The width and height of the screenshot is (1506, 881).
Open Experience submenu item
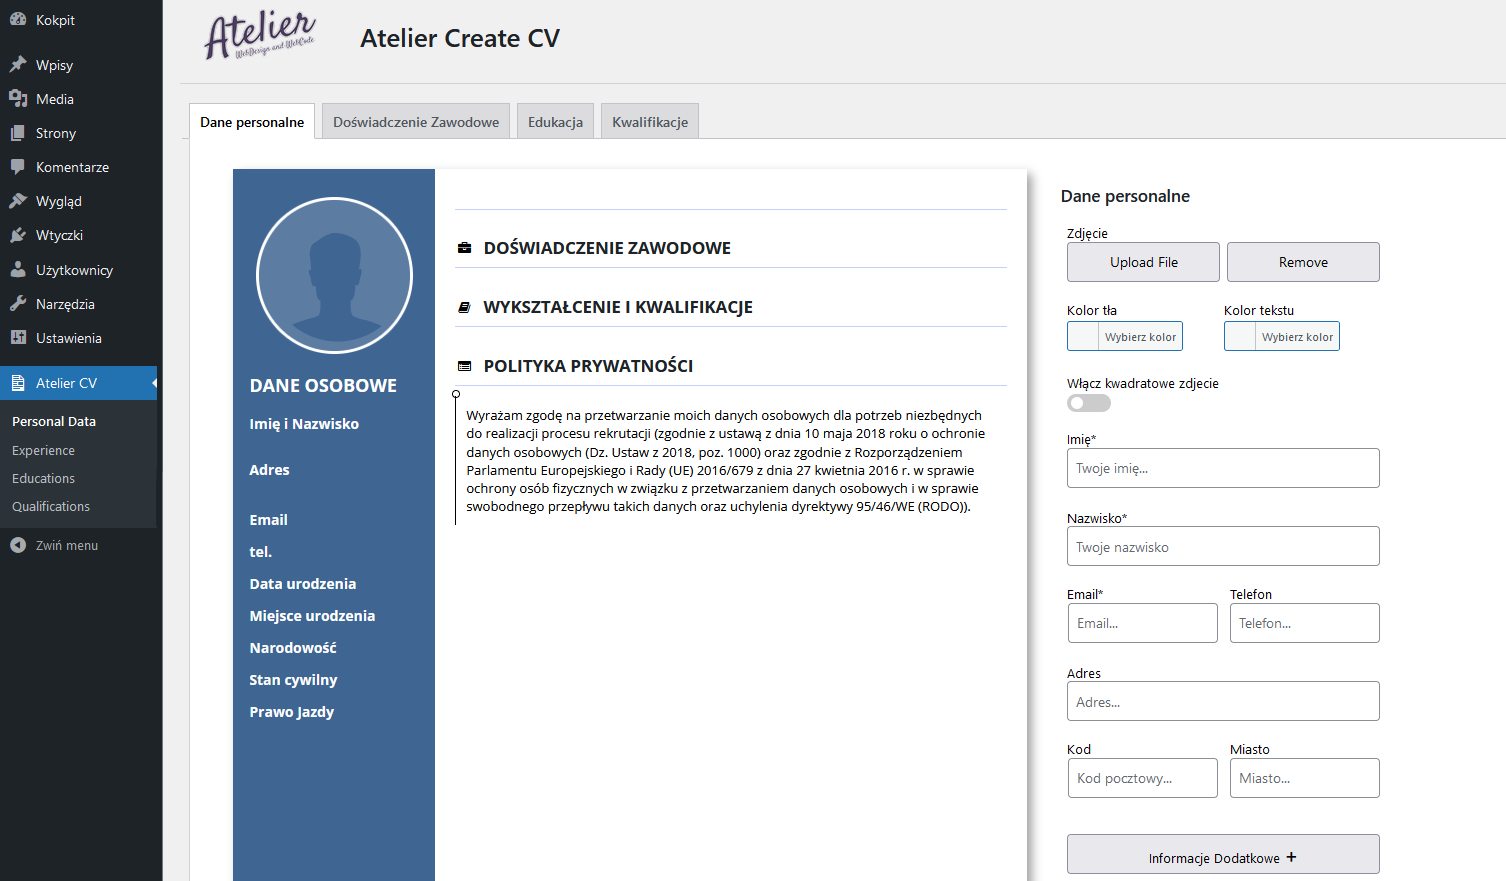click(43, 450)
